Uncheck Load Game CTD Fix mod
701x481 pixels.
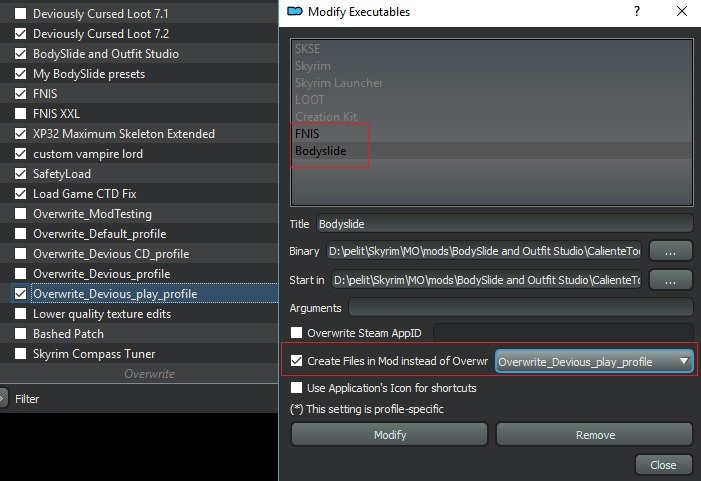click(21, 194)
